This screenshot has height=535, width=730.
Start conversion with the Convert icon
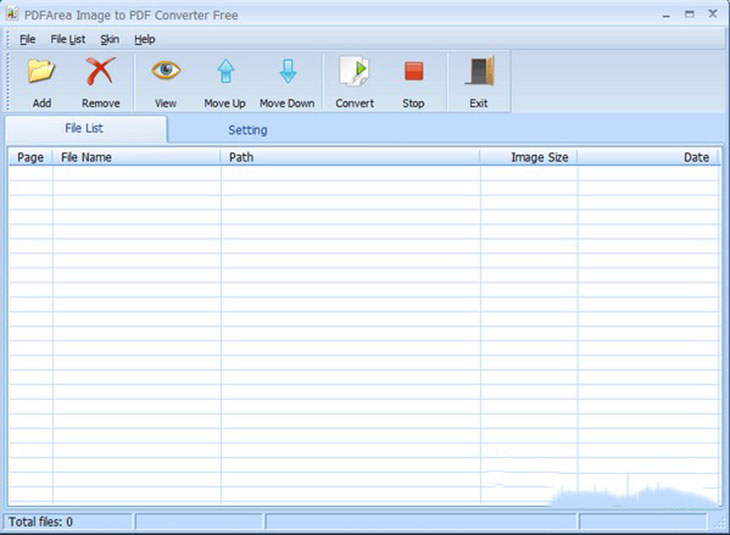pyautogui.click(x=354, y=71)
